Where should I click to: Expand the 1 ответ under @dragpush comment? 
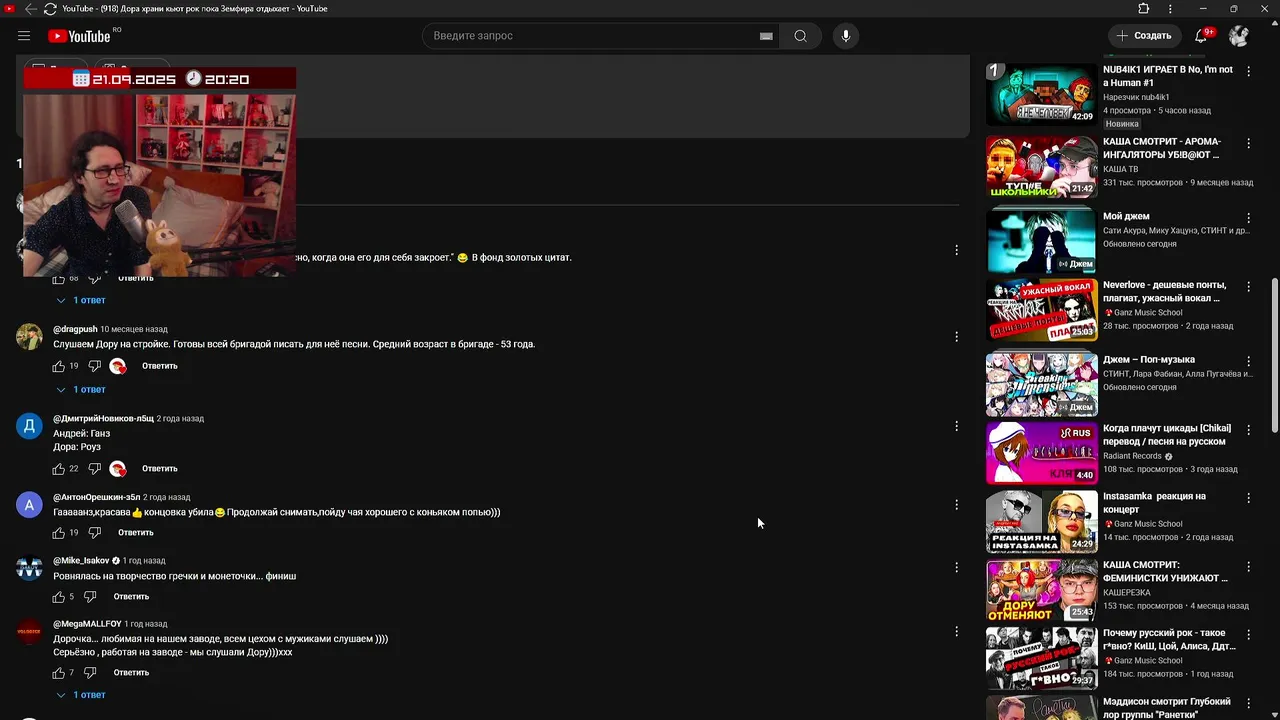[81, 390]
